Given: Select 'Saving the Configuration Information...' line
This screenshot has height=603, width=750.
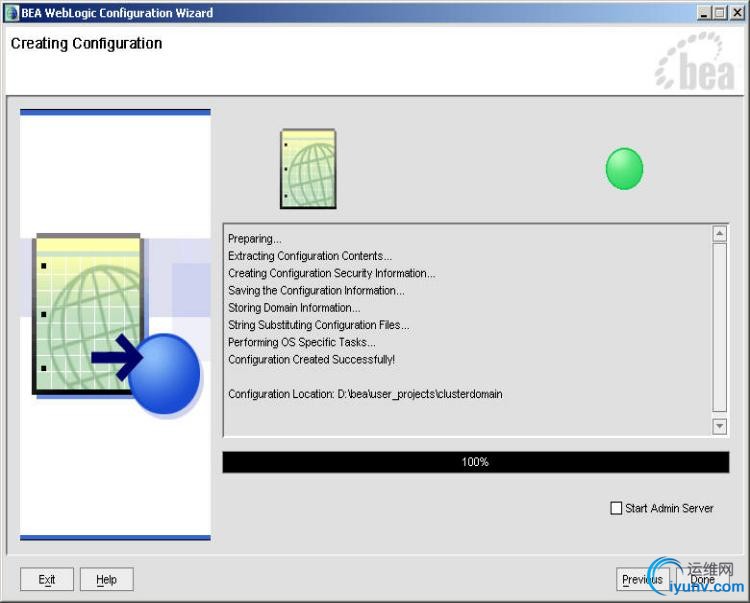Looking at the screenshot, I should click(x=316, y=290).
